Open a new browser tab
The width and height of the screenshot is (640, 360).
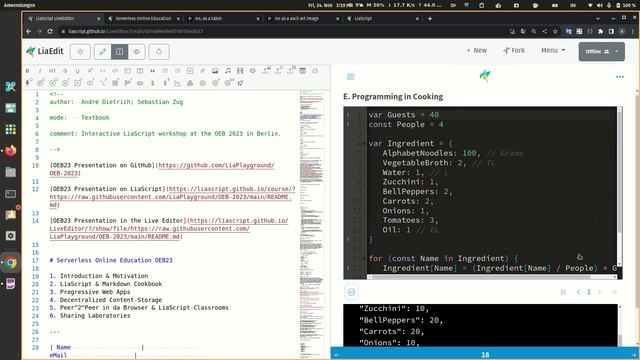(430, 19)
